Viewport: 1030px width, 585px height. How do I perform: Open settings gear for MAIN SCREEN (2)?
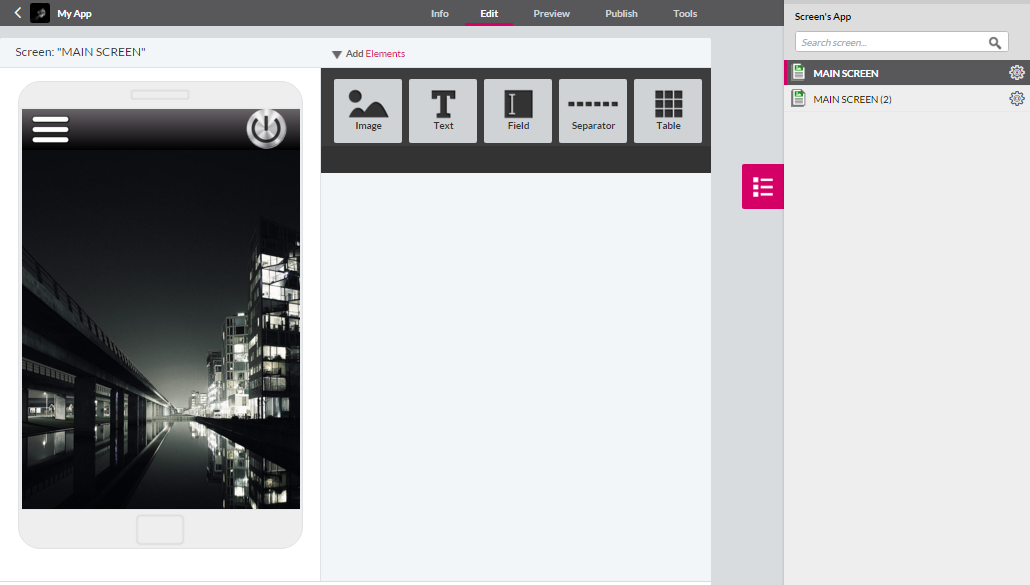[1016, 98]
